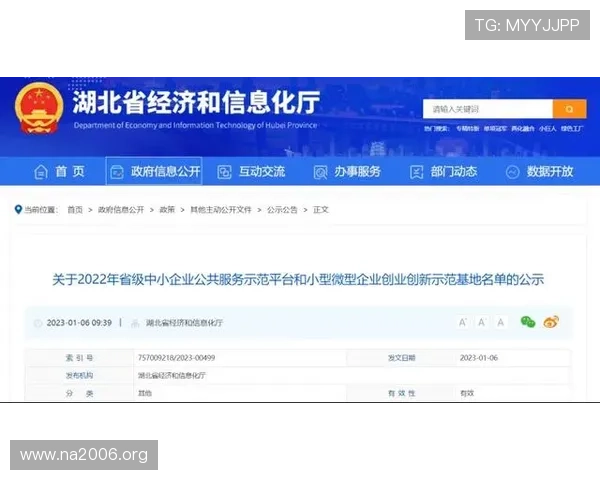Click hot search term 专精特新
600x480 pixels.
tap(467, 129)
